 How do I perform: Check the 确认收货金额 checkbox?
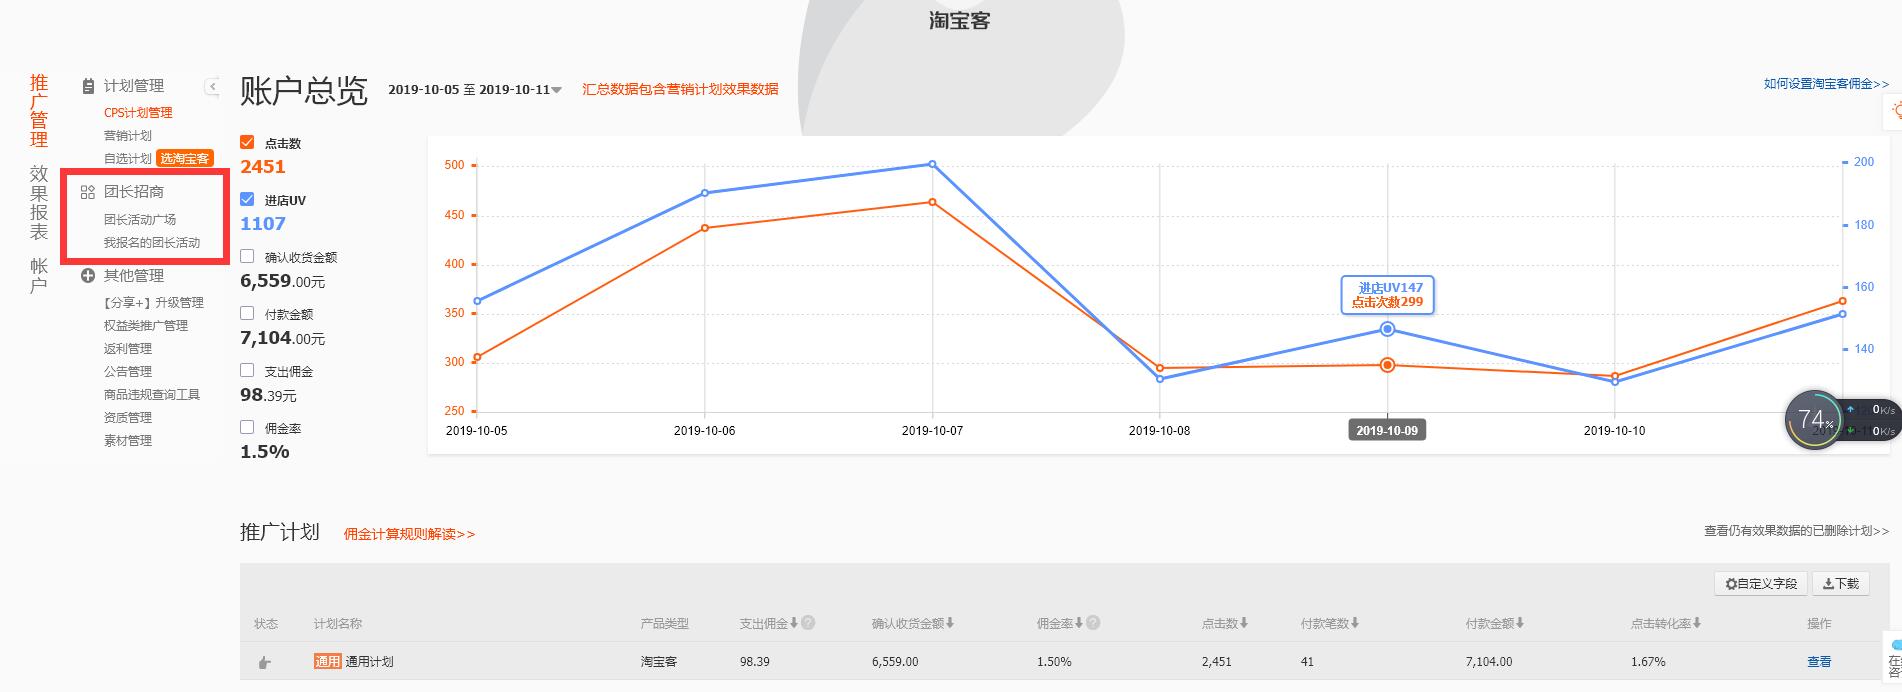click(x=247, y=256)
